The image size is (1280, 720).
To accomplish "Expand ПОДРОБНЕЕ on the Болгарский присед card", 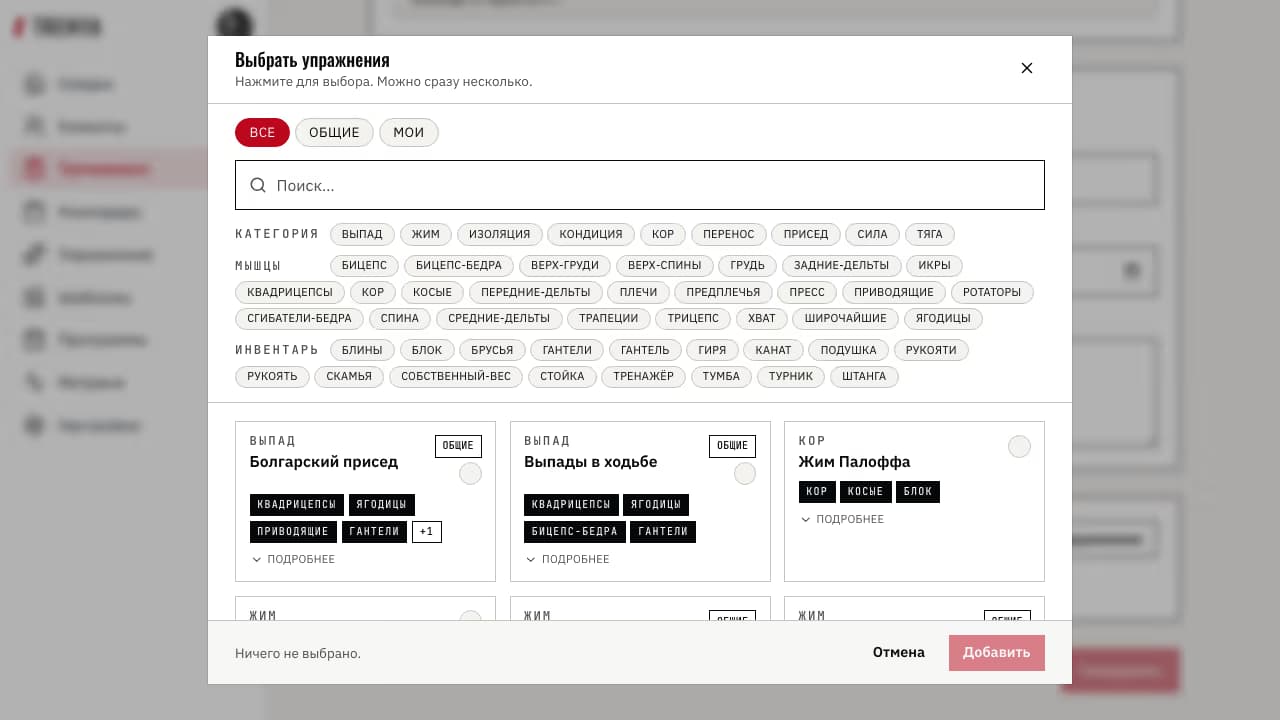I will coord(293,559).
